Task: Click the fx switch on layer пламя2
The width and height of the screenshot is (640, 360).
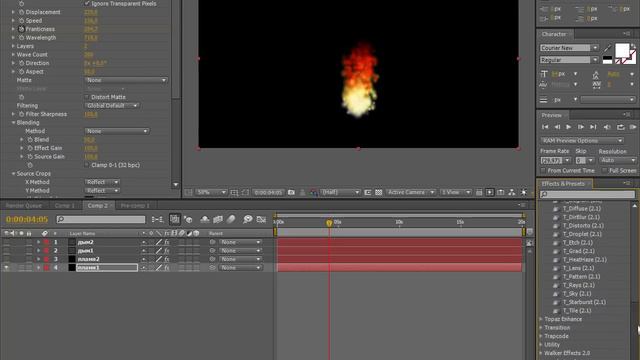Action: [x=167, y=259]
